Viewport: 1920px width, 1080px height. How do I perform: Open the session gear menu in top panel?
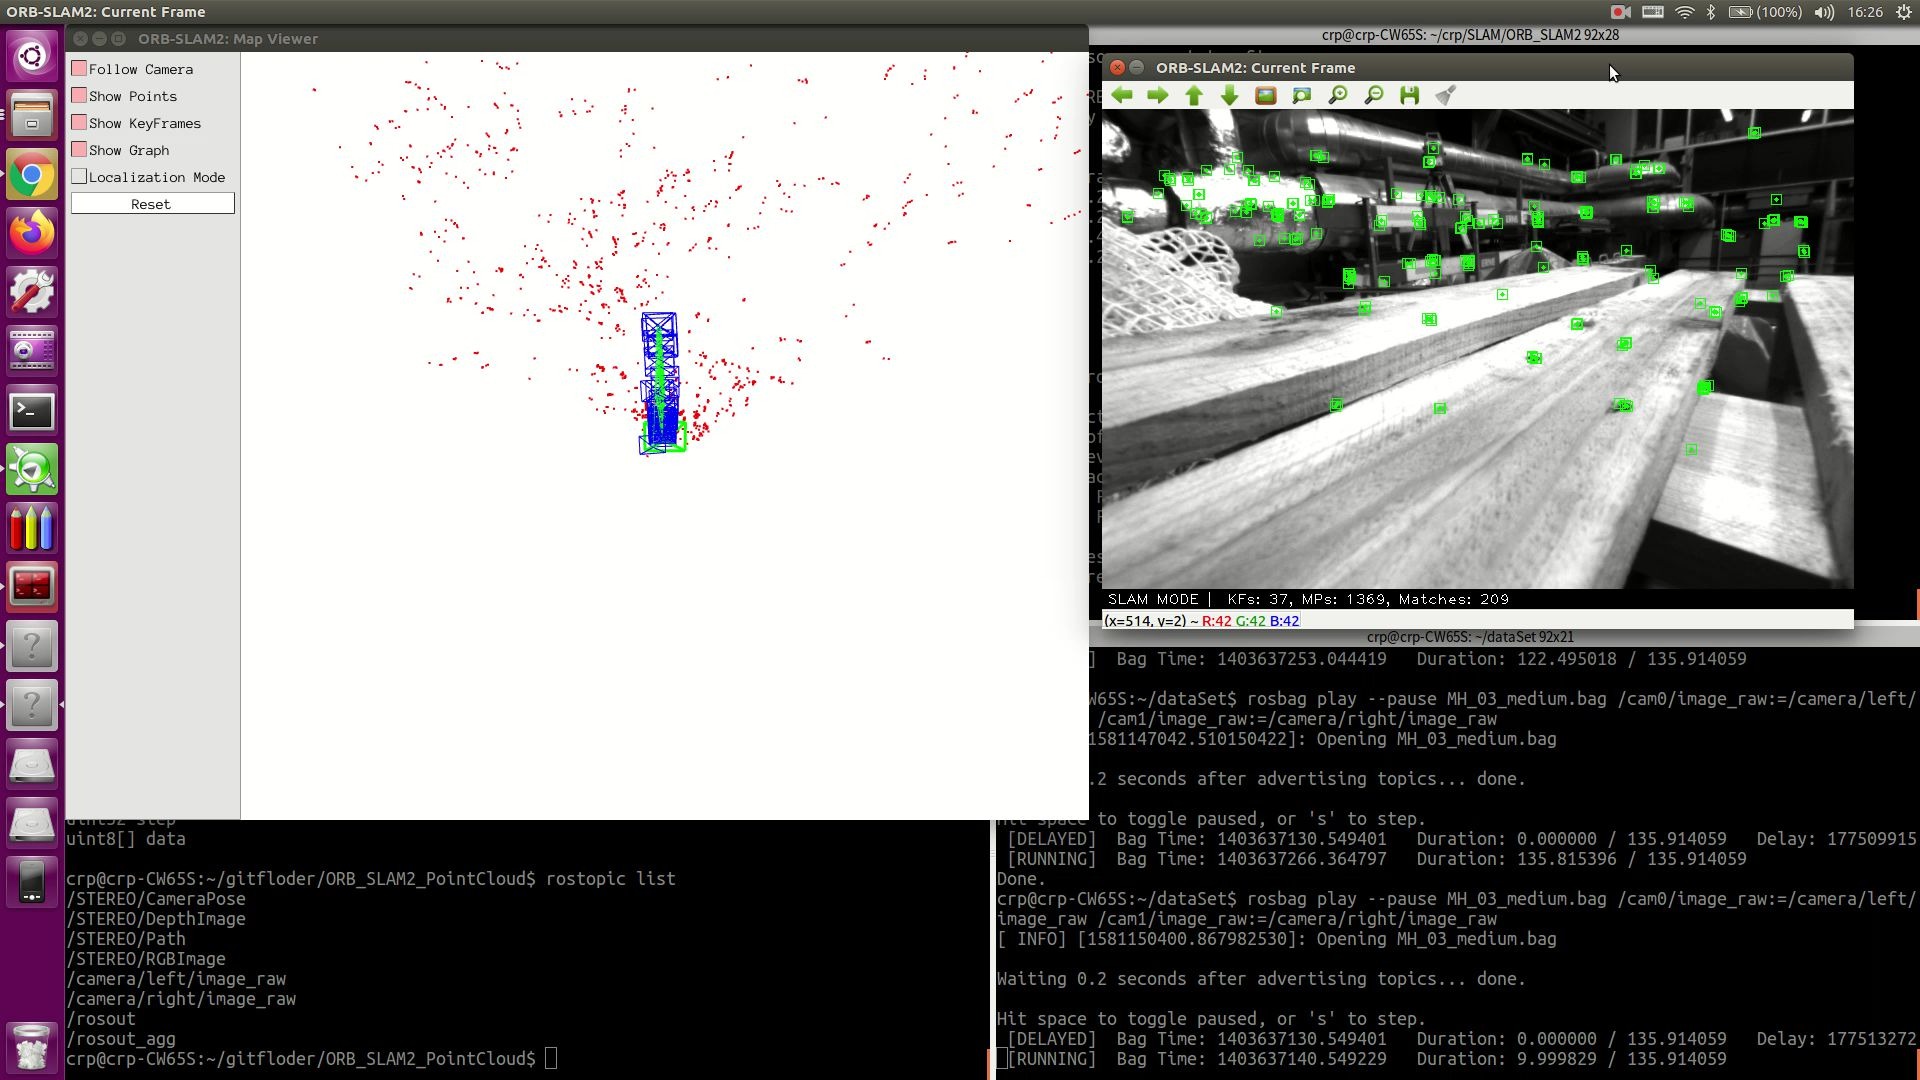(1904, 12)
